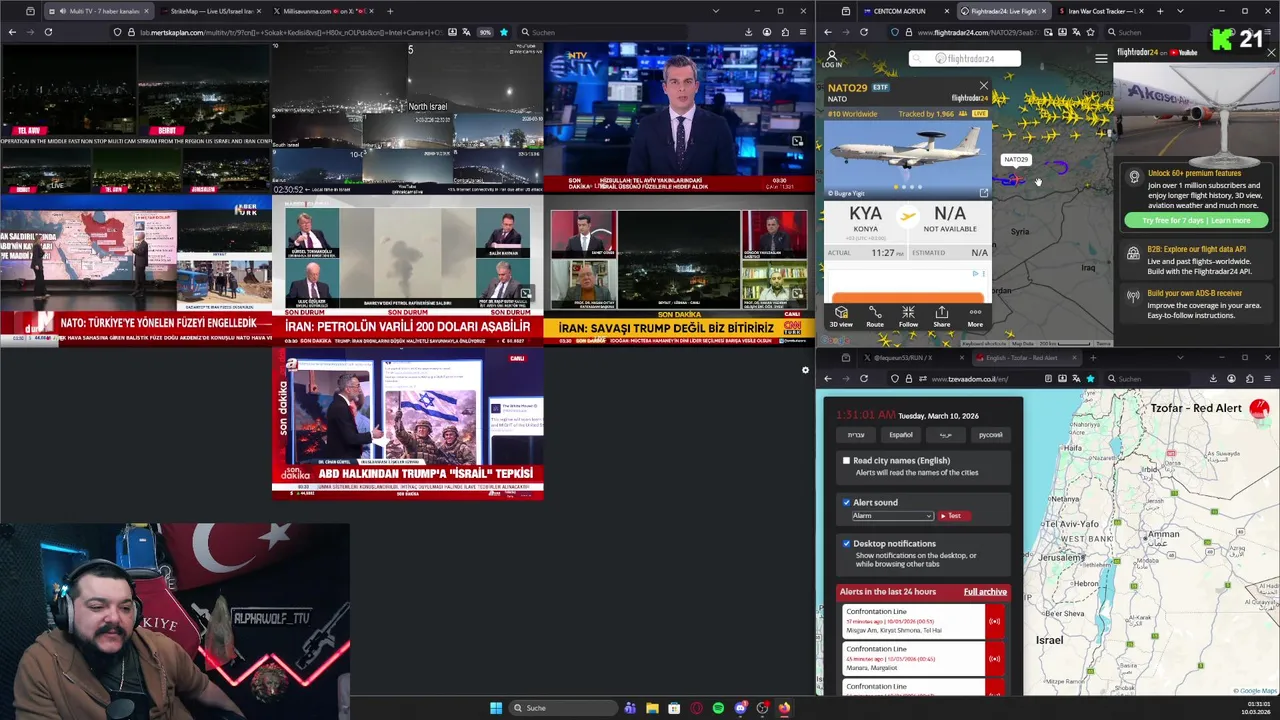Click Manara, Margaliot alert entry

[x=914, y=658]
